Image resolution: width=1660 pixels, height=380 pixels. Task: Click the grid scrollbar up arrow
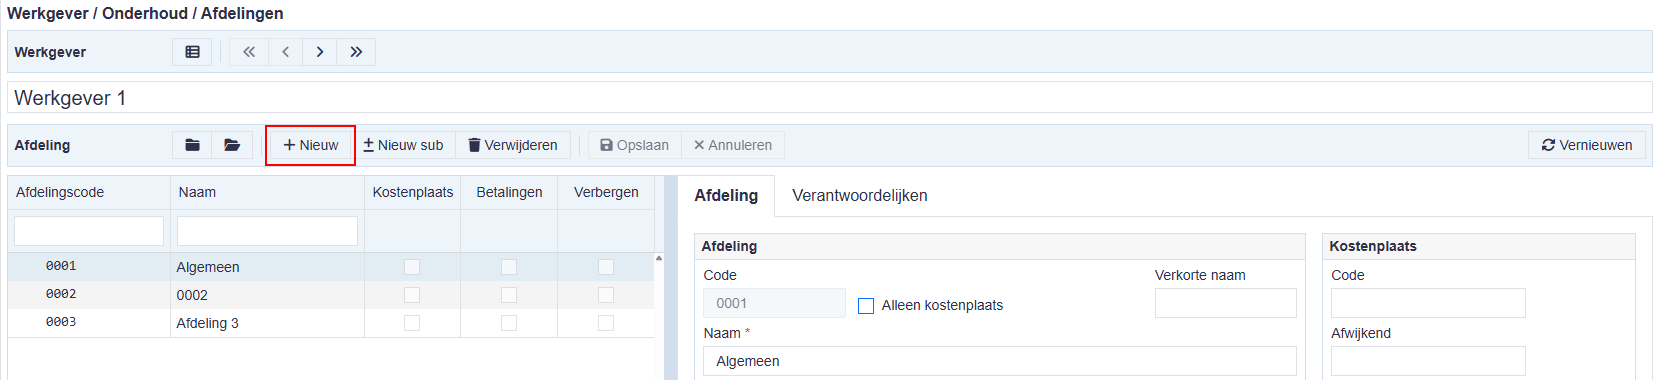pyautogui.click(x=659, y=258)
